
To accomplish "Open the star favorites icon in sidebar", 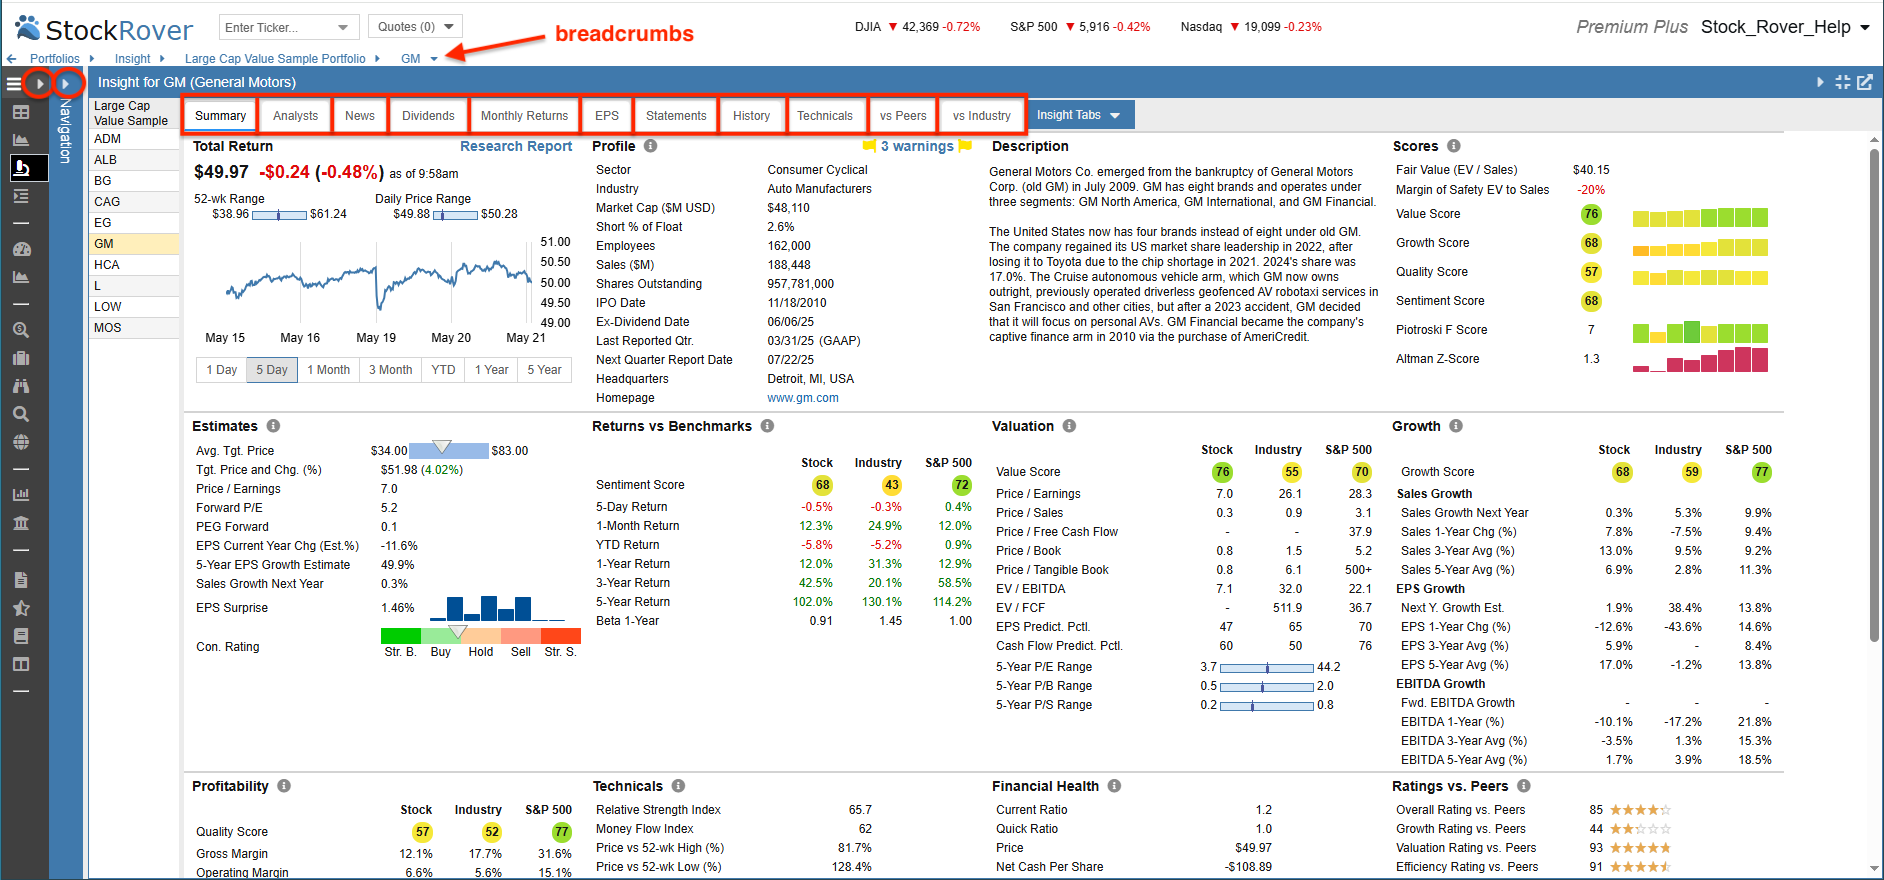I will (x=21, y=608).
